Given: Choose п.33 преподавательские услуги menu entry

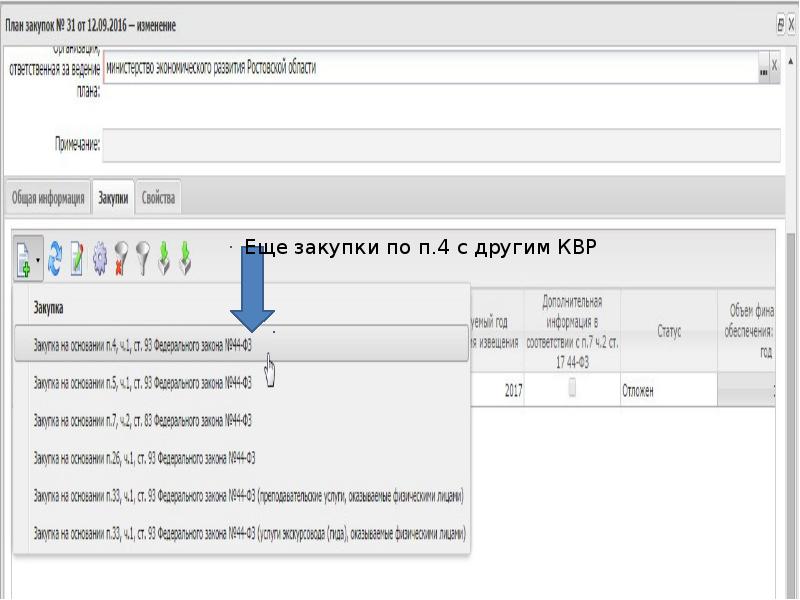Looking at the screenshot, I should tap(241, 495).
